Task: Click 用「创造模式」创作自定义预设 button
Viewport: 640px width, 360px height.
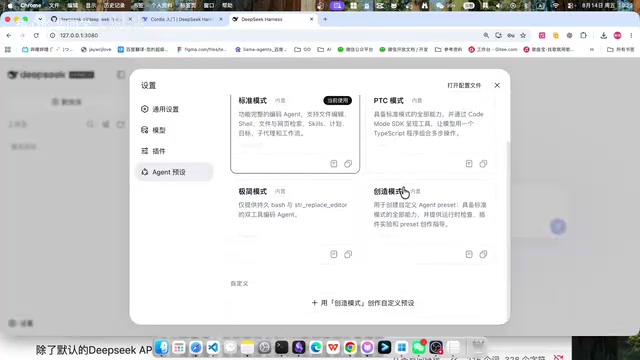Action: 363,303
